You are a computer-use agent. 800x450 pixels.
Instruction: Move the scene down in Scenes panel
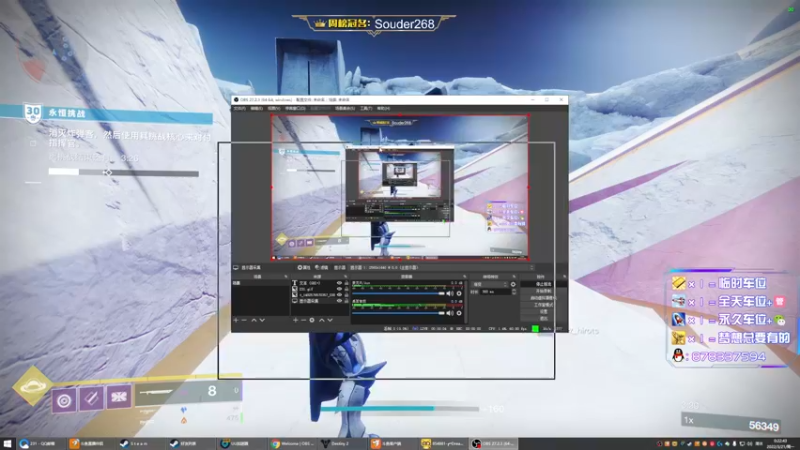[x=262, y=320]
